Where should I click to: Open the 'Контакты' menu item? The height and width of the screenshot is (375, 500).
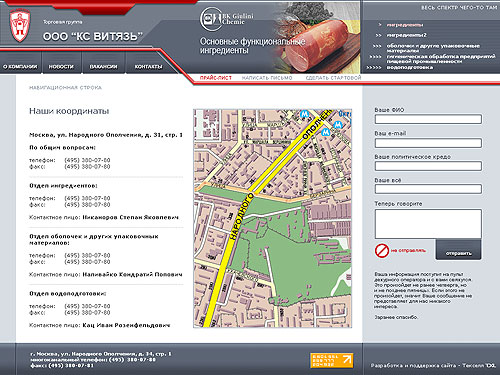point(148,67)
